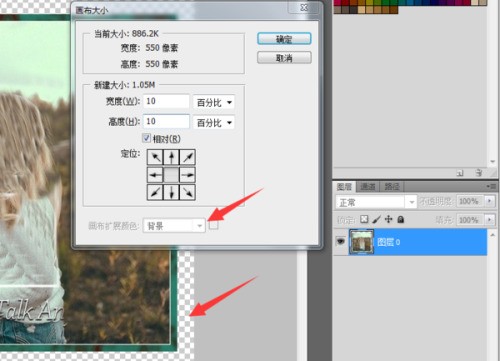Lock all with the padlock icon
Image resolution: width=500 pixels, height=361 pixels.
tap(401, 219)
